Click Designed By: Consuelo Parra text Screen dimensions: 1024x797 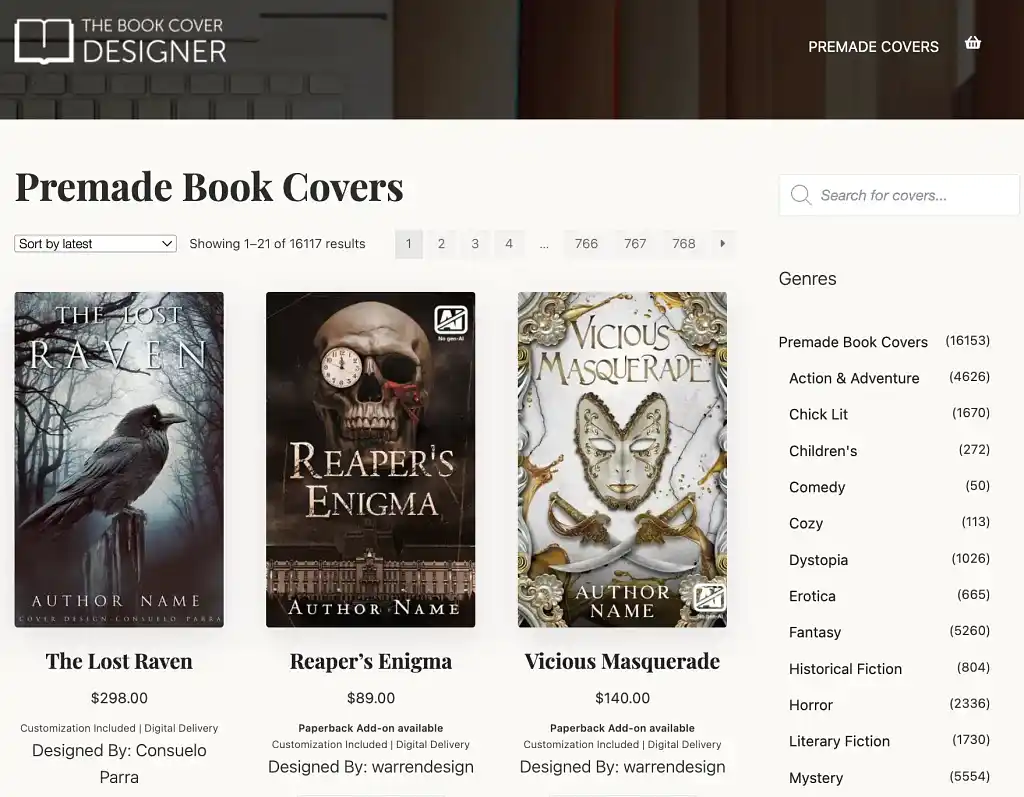click(x=119, y=764)
